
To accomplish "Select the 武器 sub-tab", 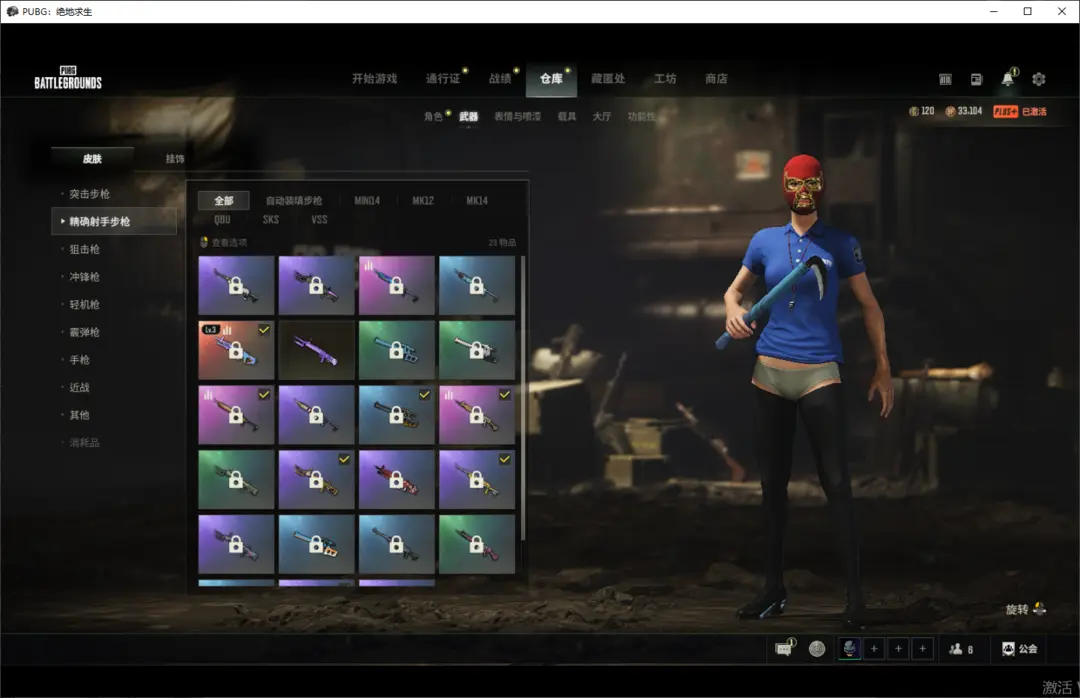I will click(468, 116).
